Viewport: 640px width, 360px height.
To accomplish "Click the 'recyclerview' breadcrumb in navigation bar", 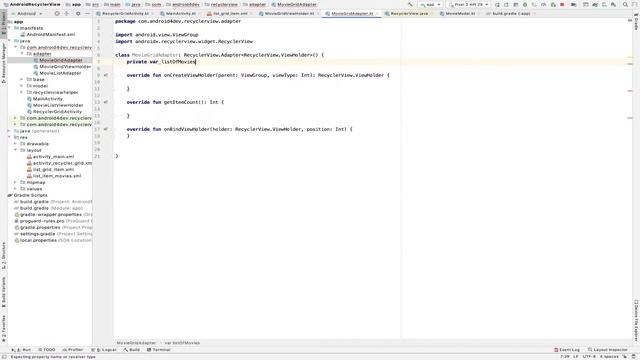I will point(221,4).
